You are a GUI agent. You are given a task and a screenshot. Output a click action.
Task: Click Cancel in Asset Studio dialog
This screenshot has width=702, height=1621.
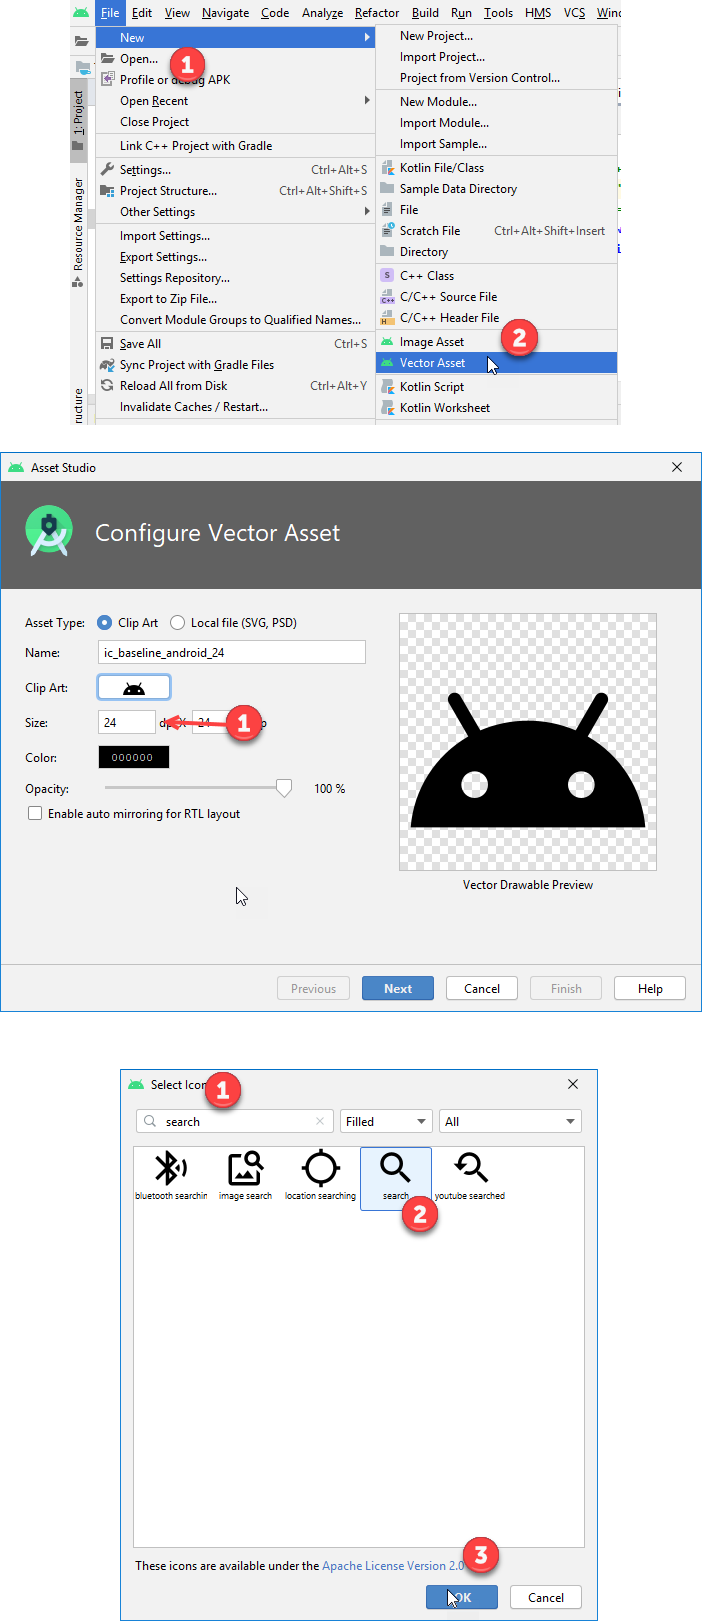point(482,988)
